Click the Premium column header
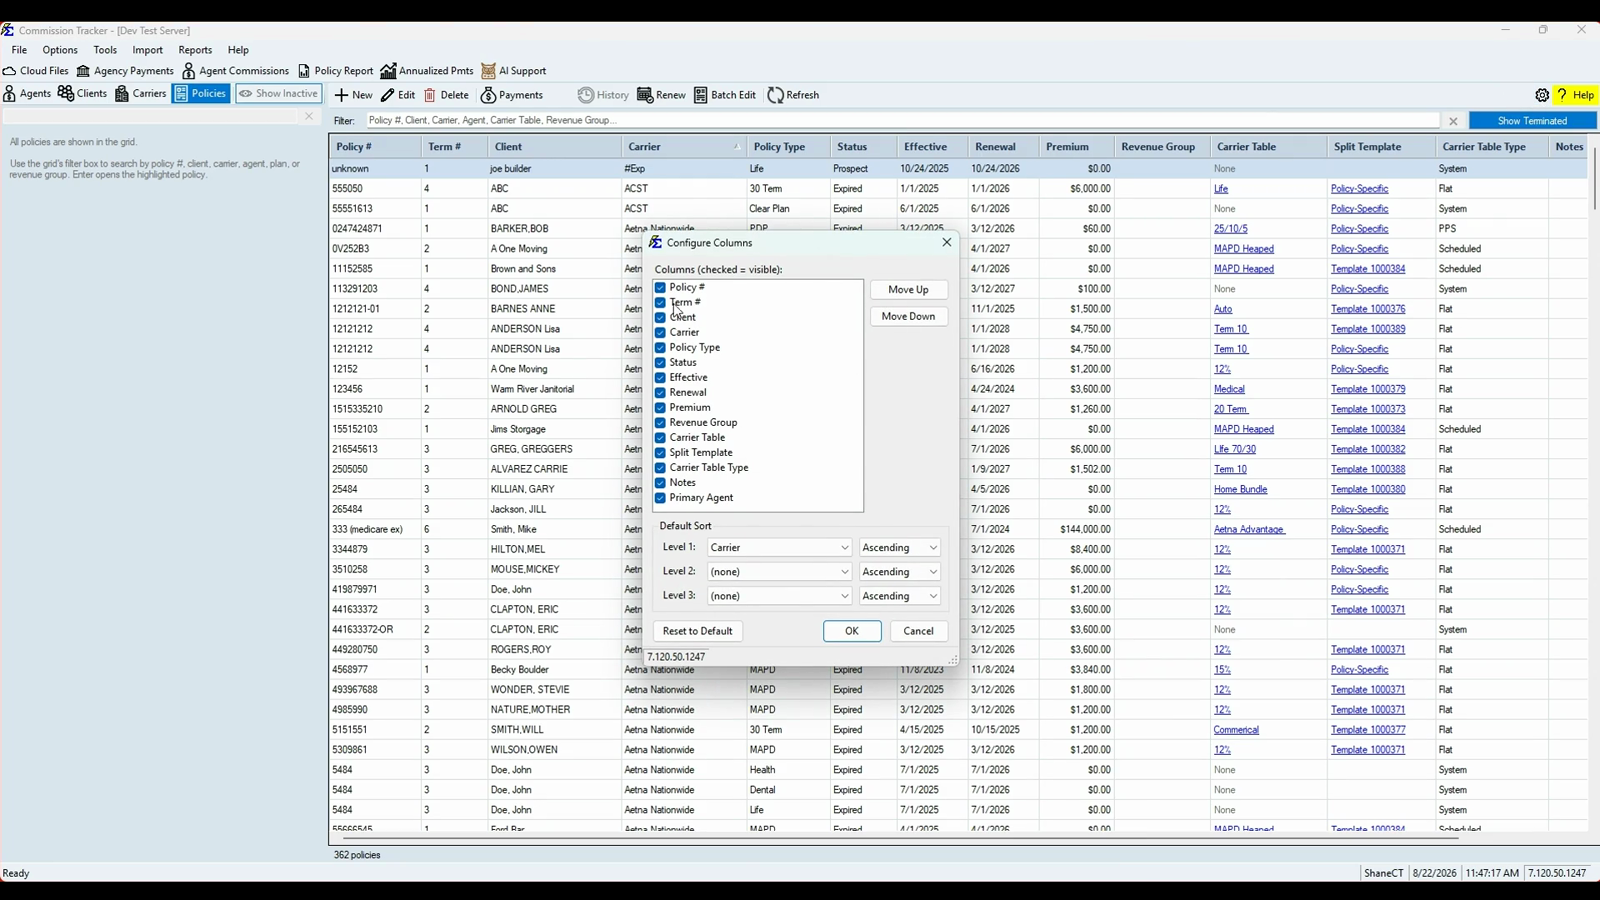Image resolution: width=1600 pixels, height=900 pixels. [x=1076, y=147]
